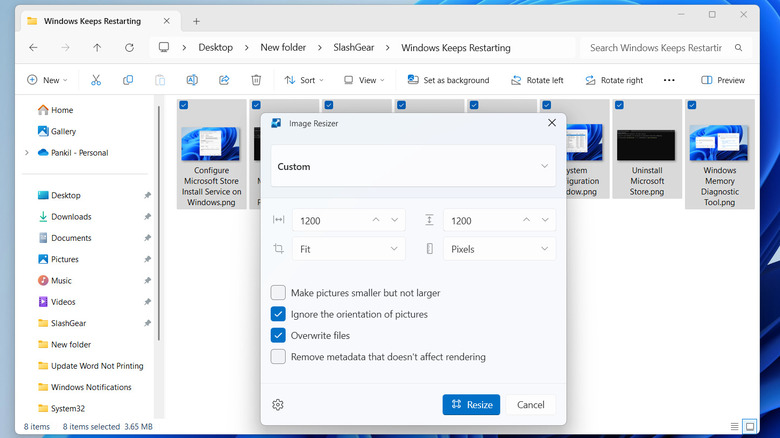Click the Resize button

pos(471,405)
